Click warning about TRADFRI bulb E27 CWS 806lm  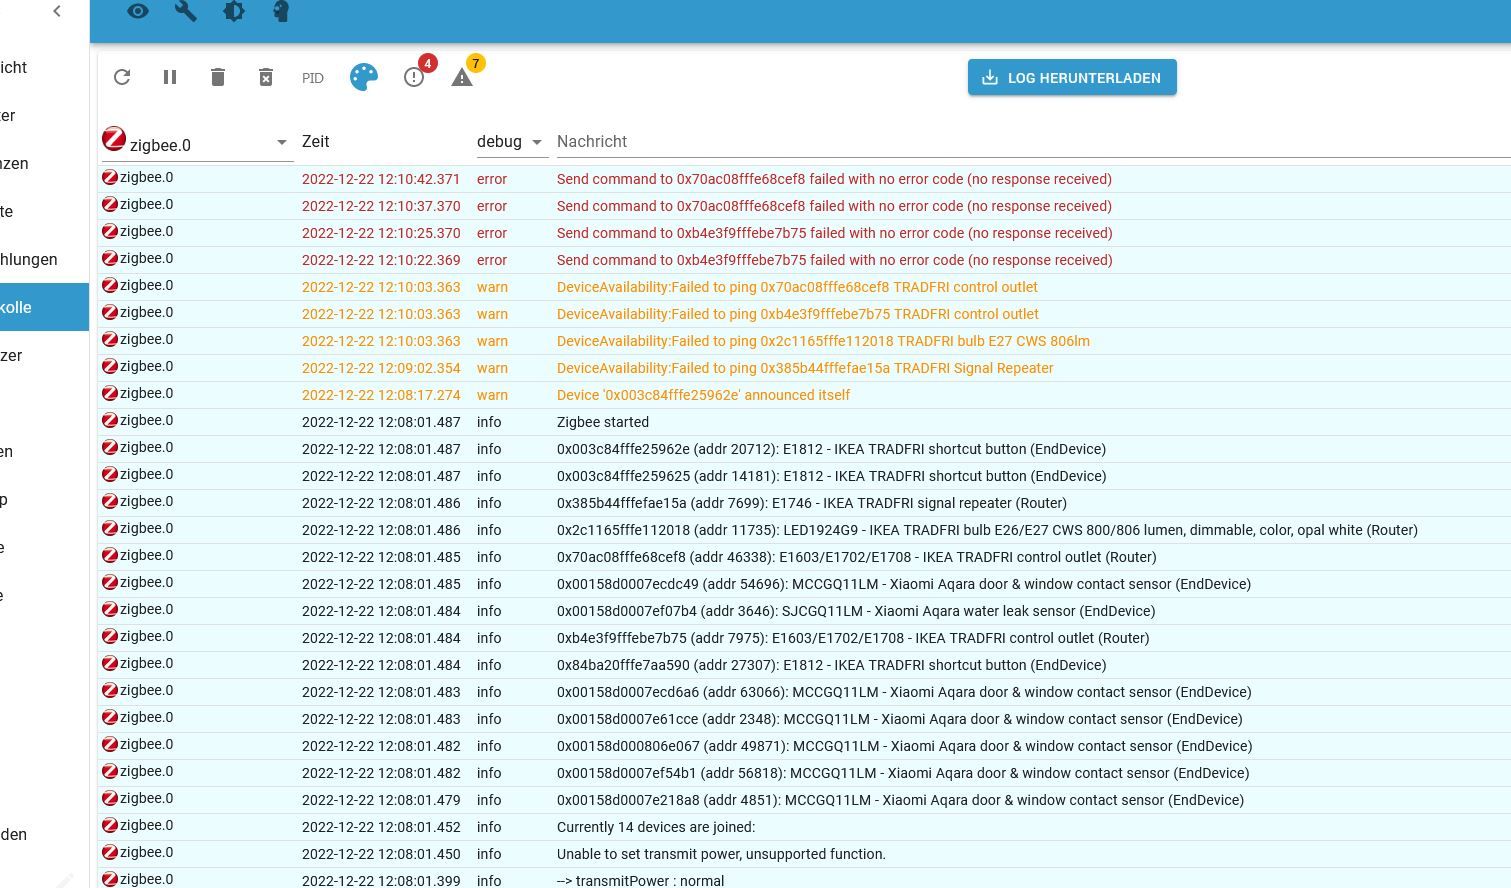pos(823,341)
